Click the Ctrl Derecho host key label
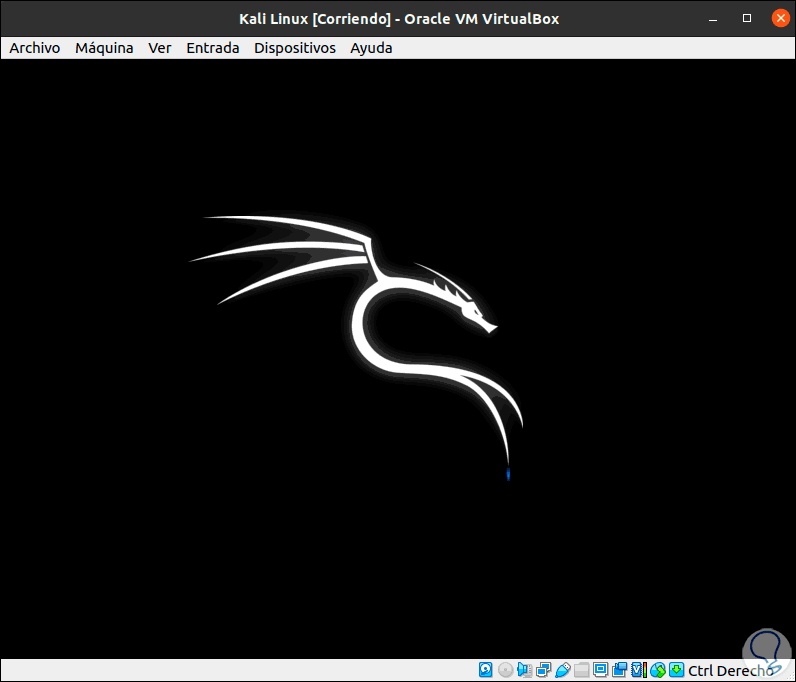796x682 pixels. [730, 670]
